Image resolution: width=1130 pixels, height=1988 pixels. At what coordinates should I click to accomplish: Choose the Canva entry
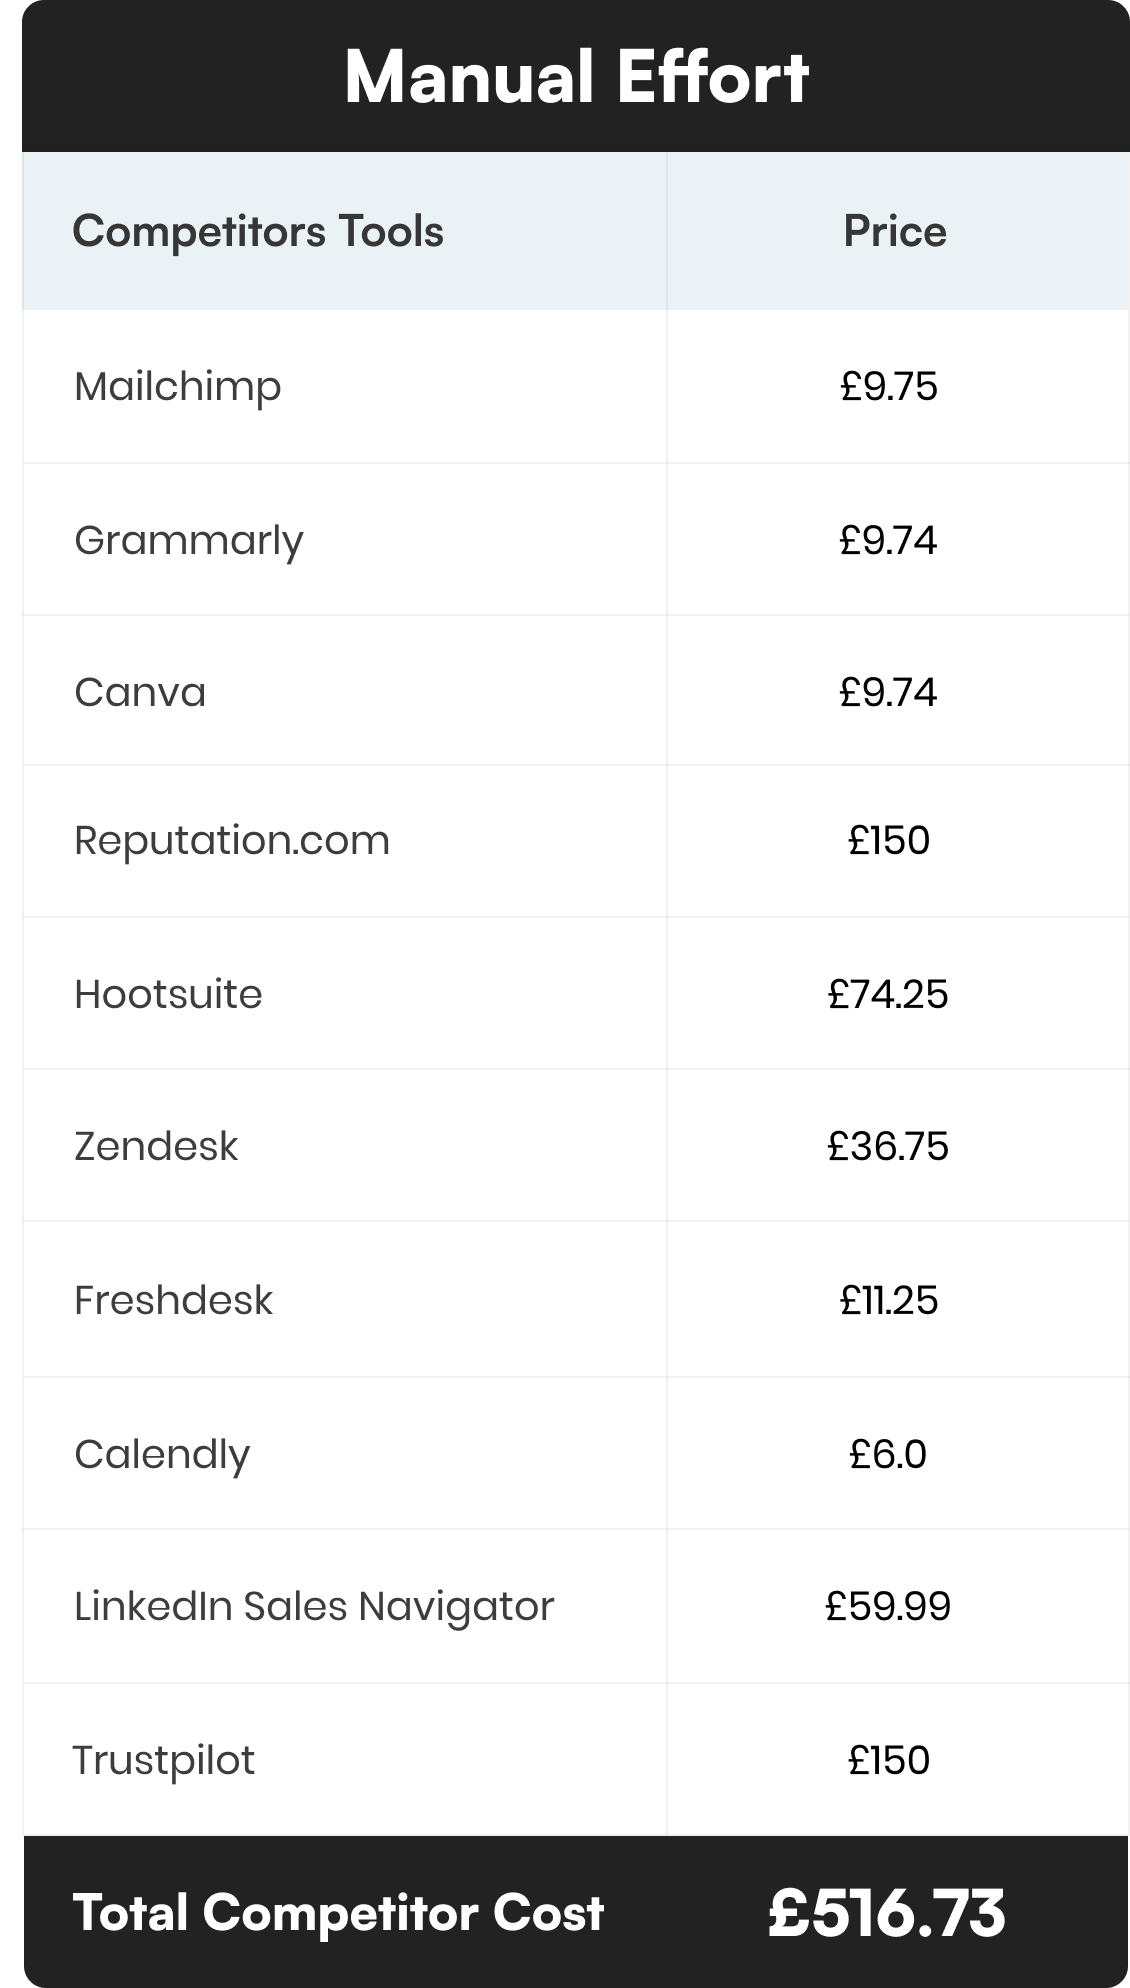pyautogui.click(x=140, y=692)
